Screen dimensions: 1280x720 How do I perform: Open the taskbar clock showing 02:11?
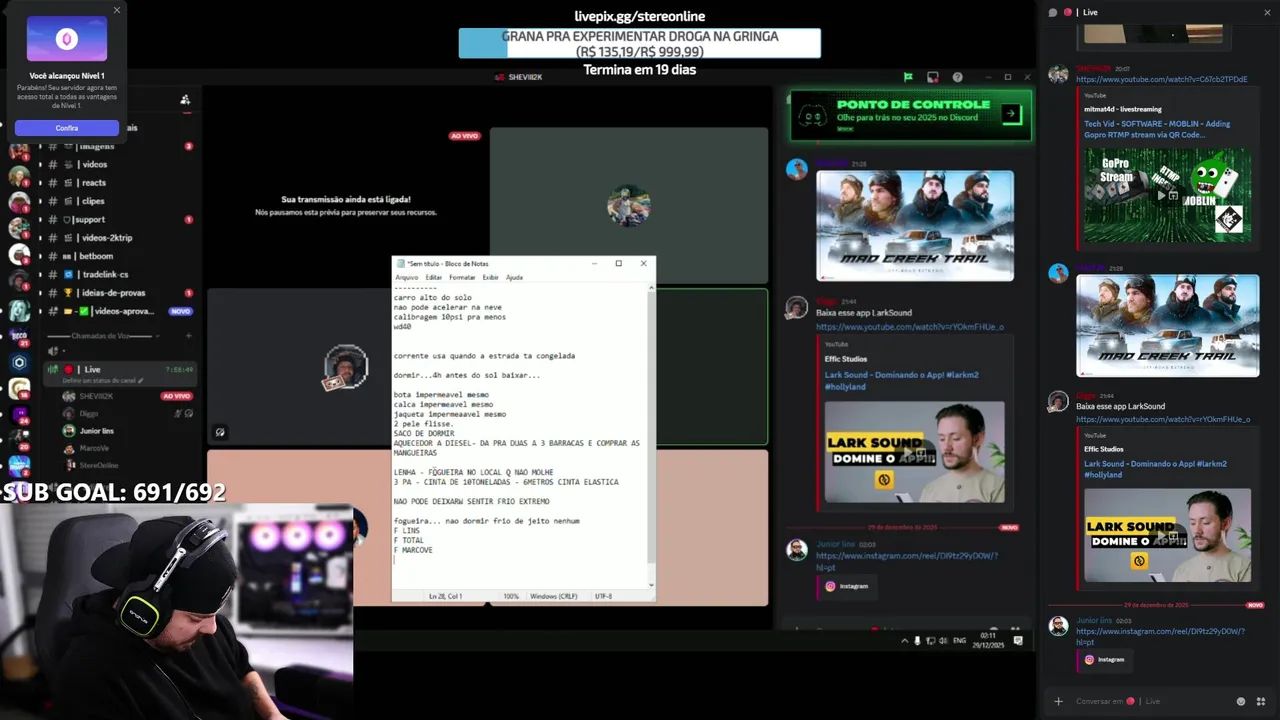(987, 639)
